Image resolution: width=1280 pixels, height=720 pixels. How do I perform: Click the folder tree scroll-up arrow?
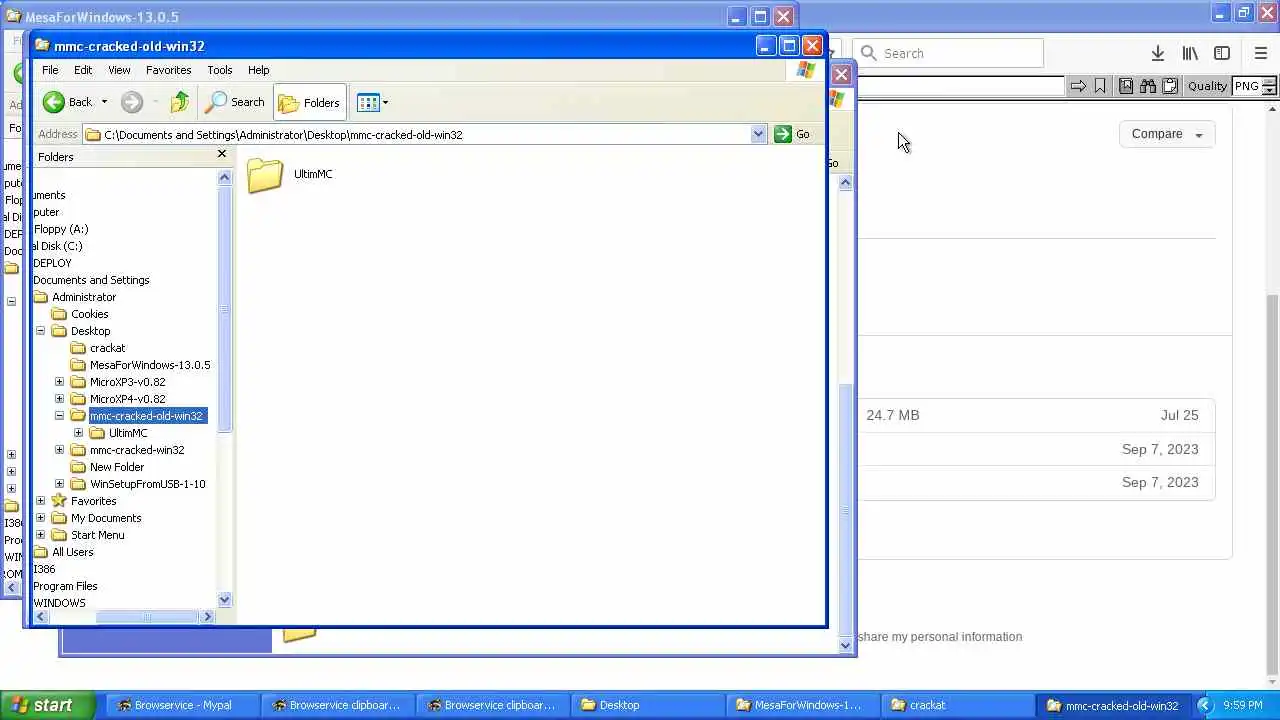(x=224, y=177)
